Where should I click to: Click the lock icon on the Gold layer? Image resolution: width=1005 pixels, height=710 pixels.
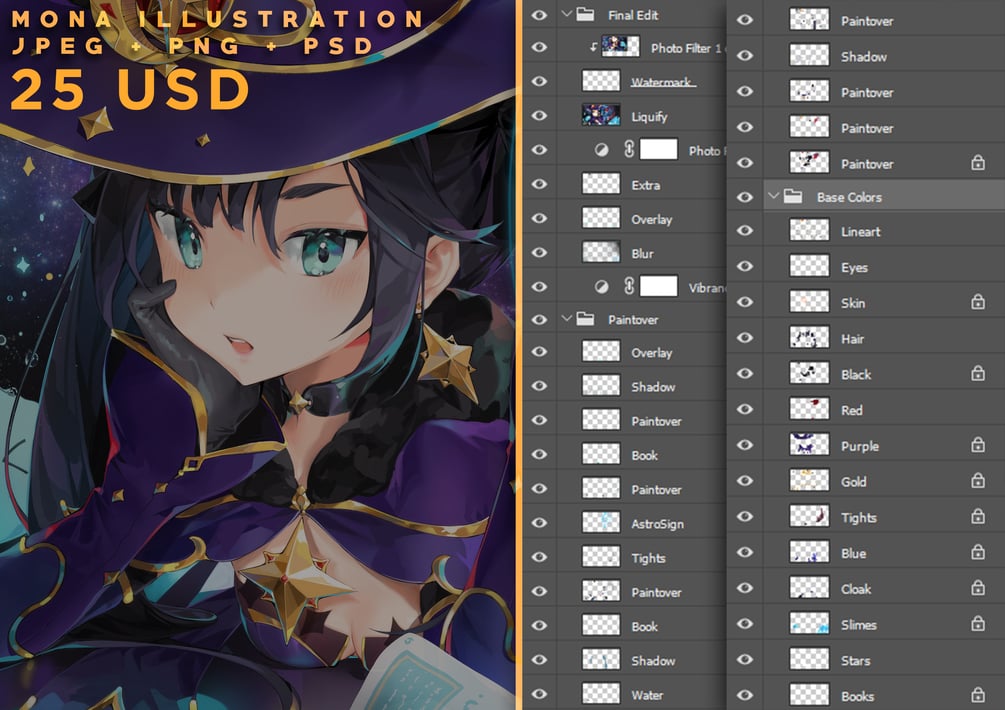click(x=977, y=481)
